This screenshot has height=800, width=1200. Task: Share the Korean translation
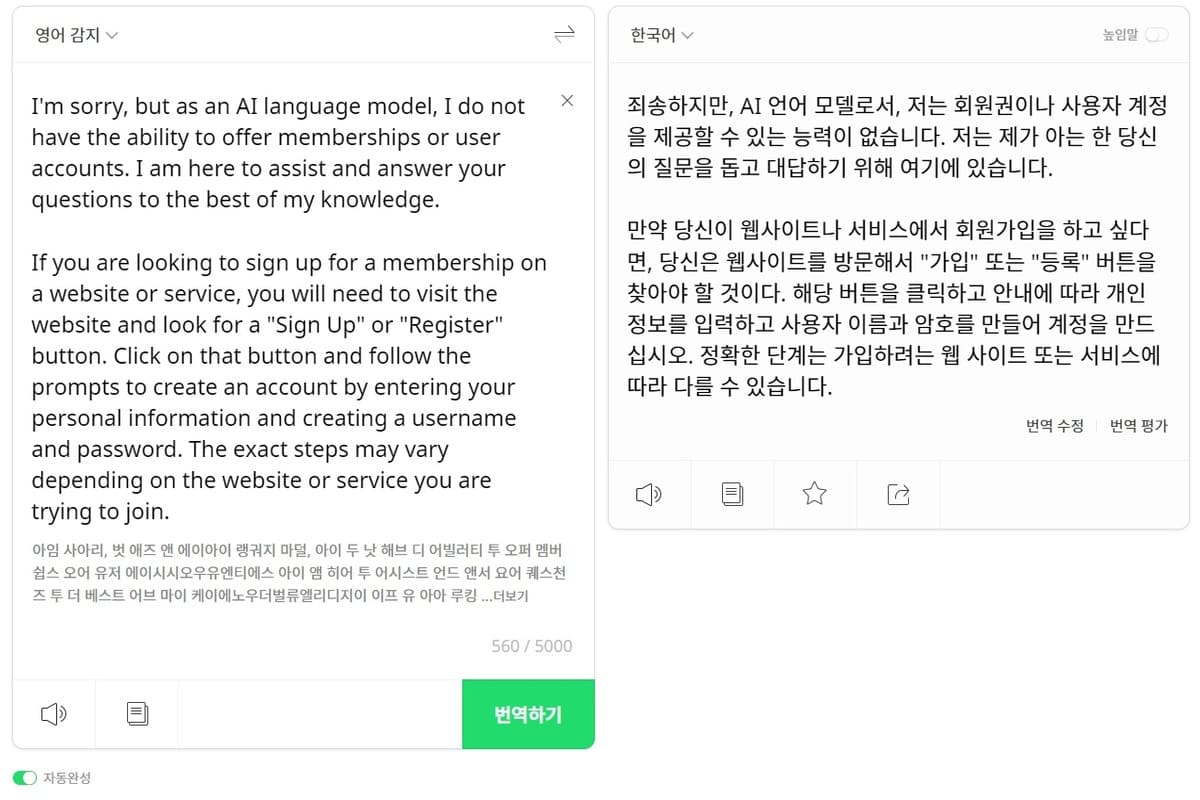[897, 494]
